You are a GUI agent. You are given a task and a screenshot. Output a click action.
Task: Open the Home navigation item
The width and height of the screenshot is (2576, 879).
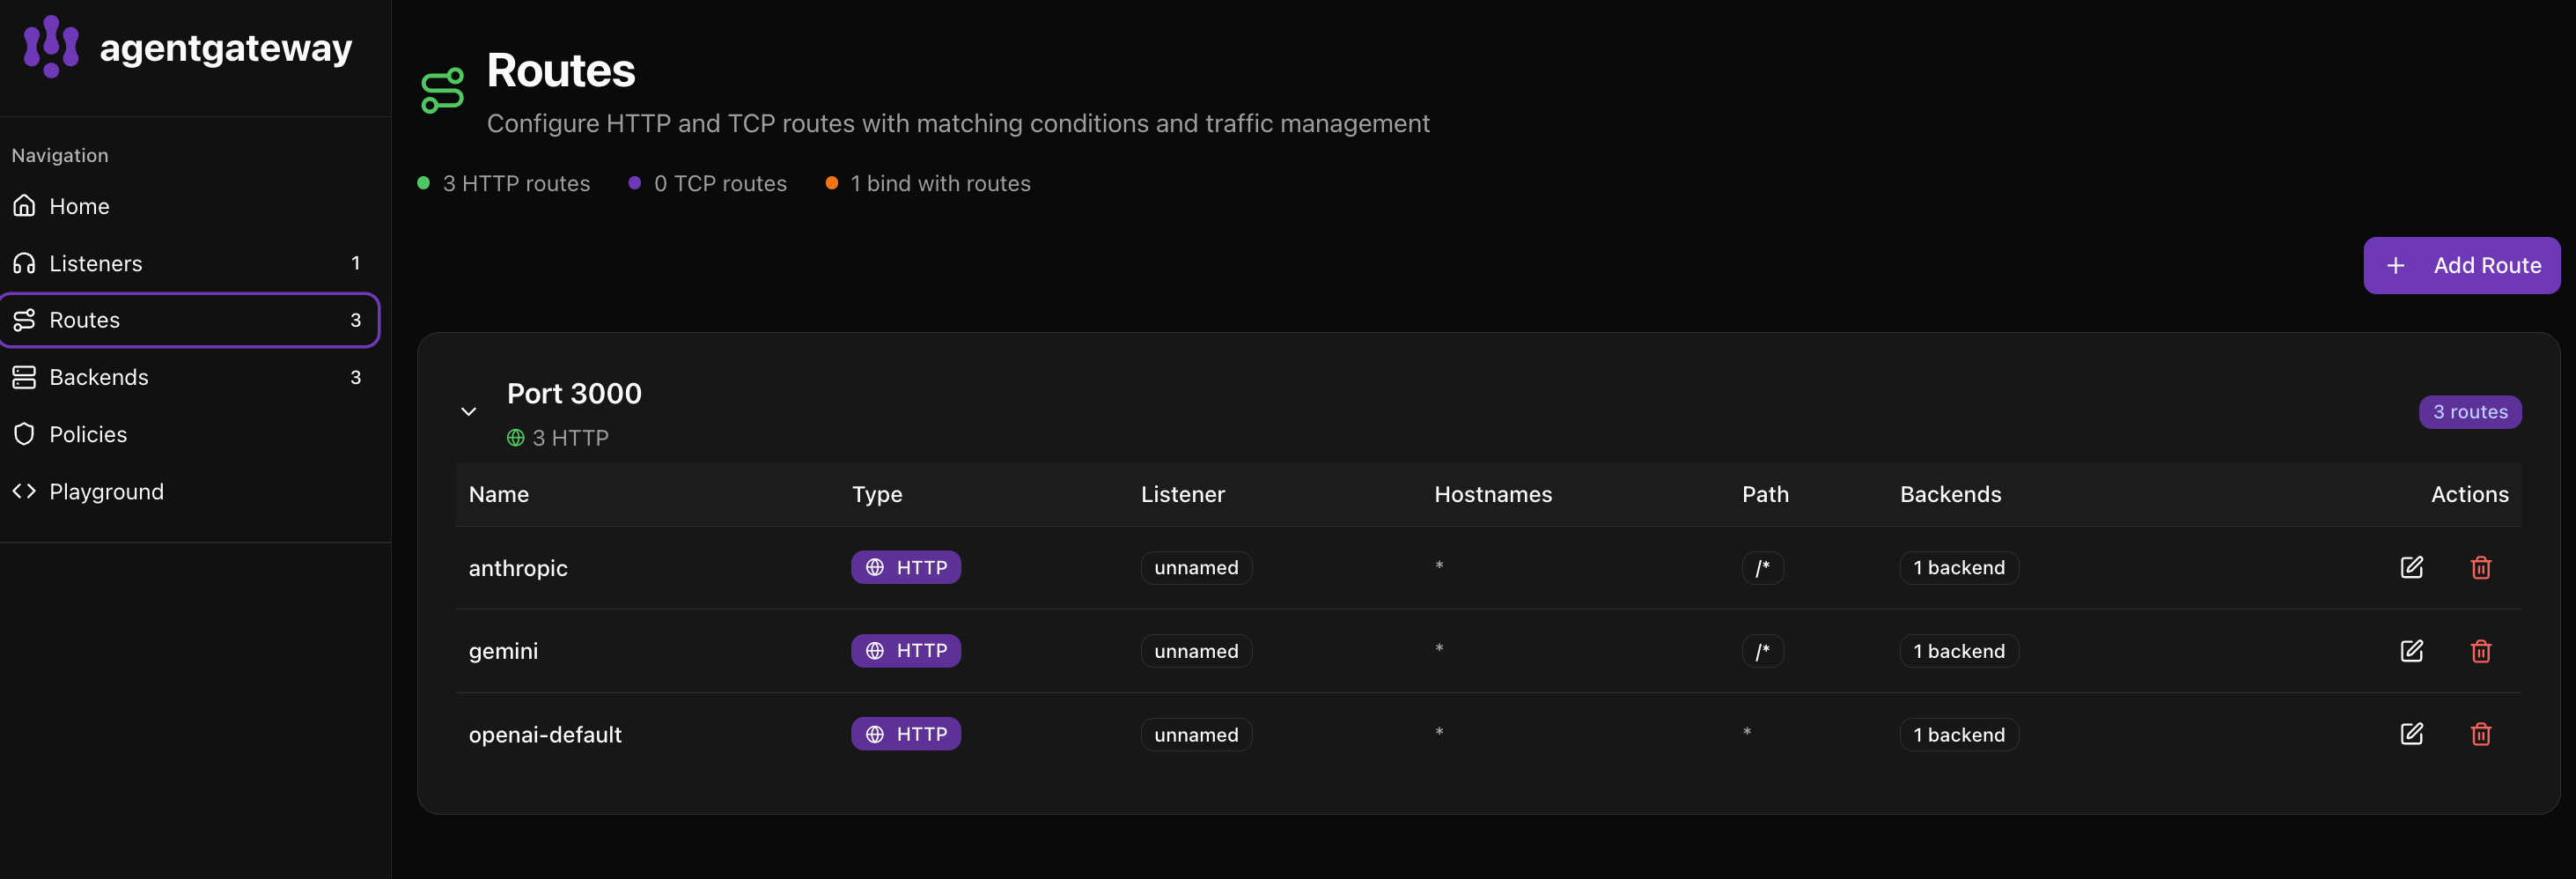pos(79,206)
